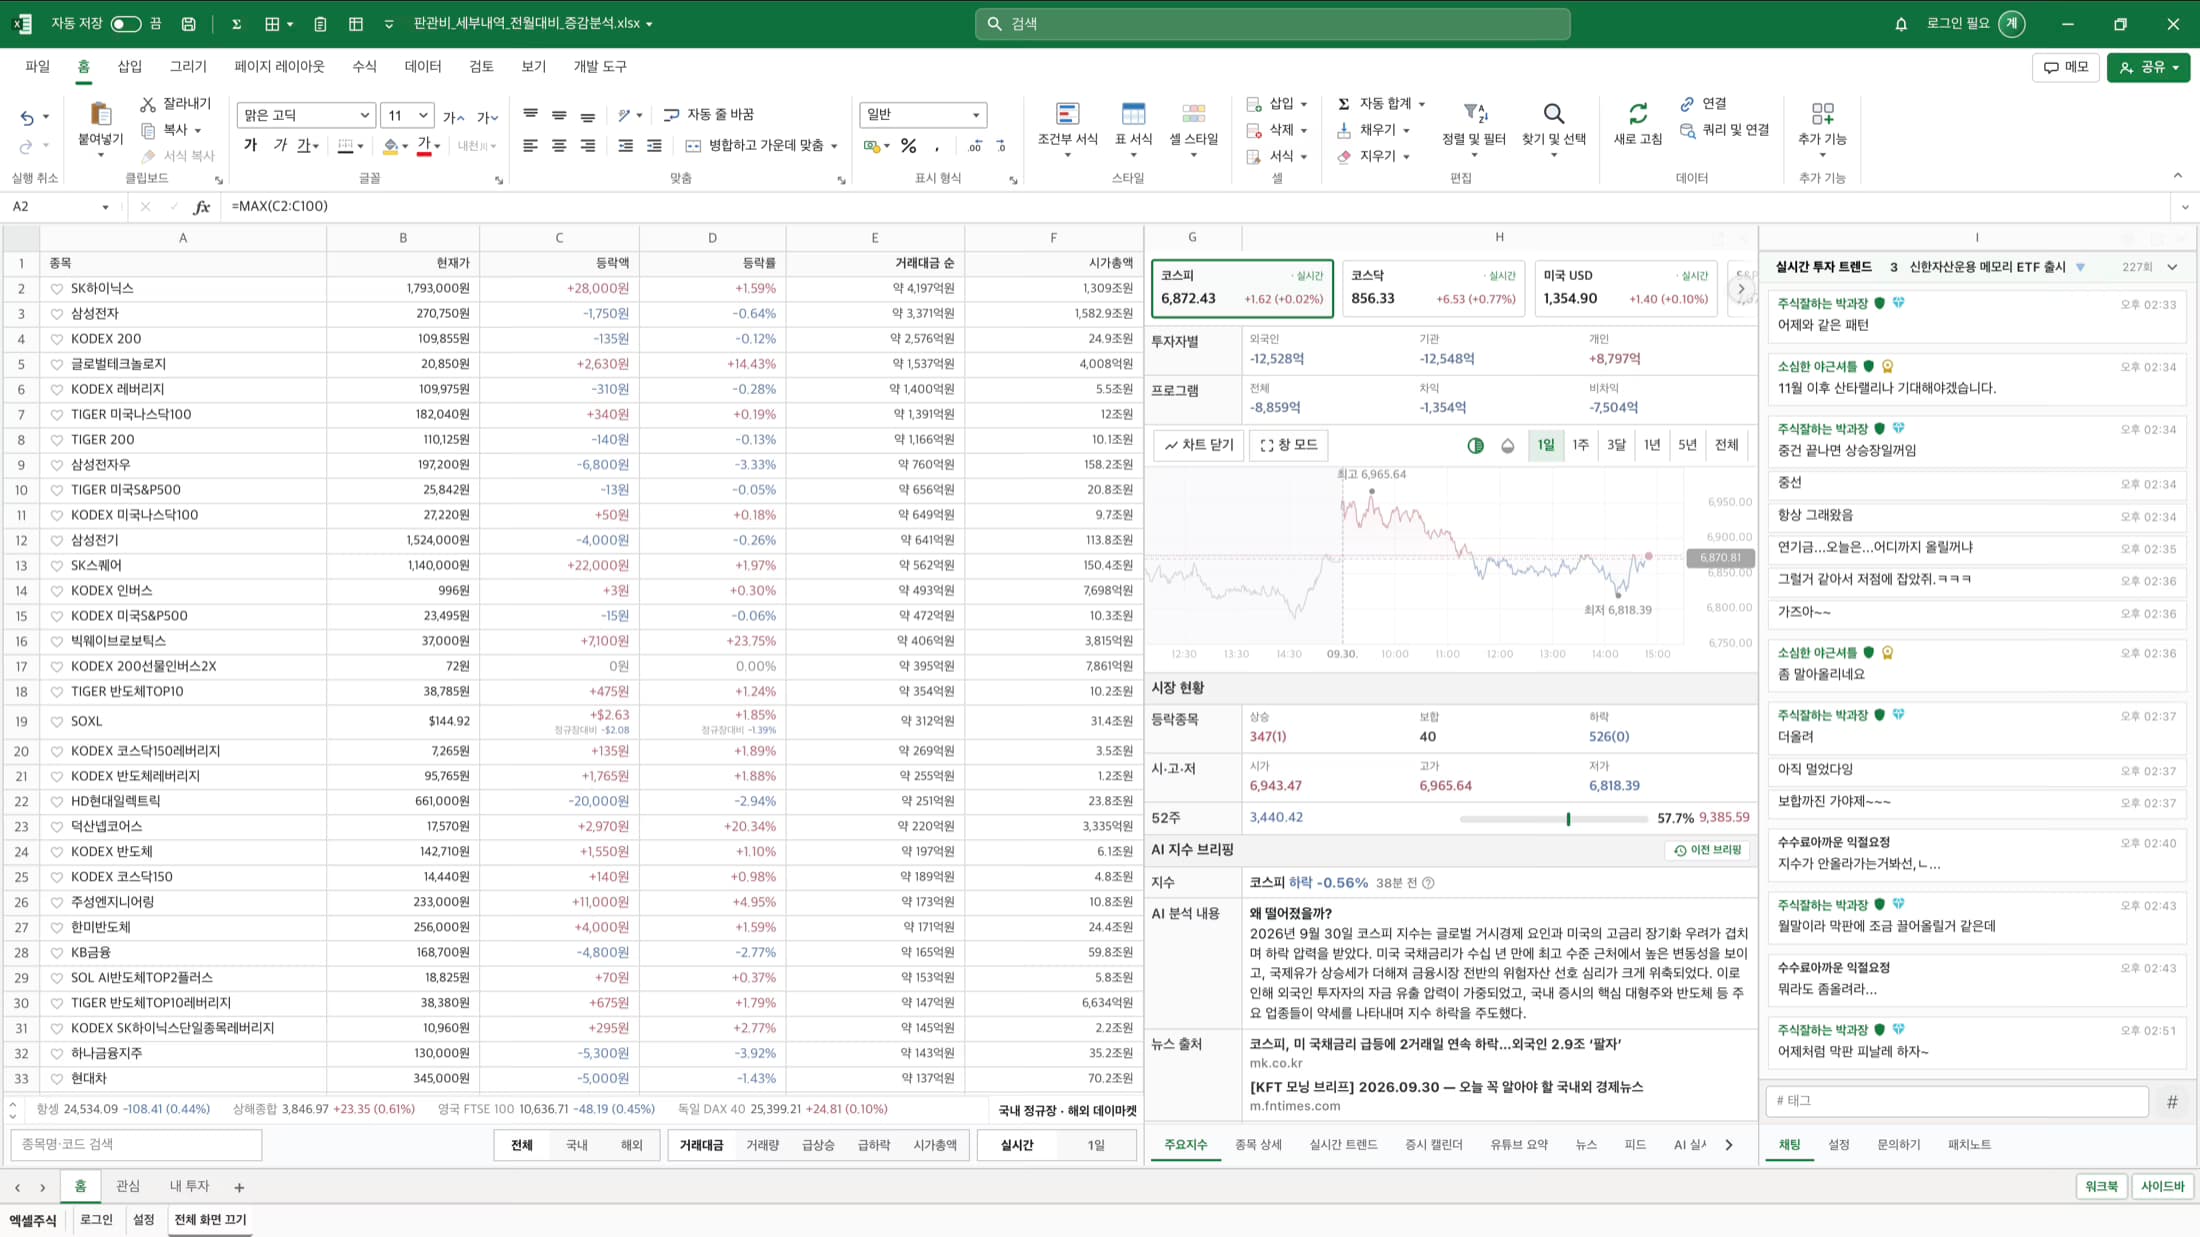Viewport: 2200px width, 1237px height.
Task: Select the 국내 market filter
Action: 577,1146
